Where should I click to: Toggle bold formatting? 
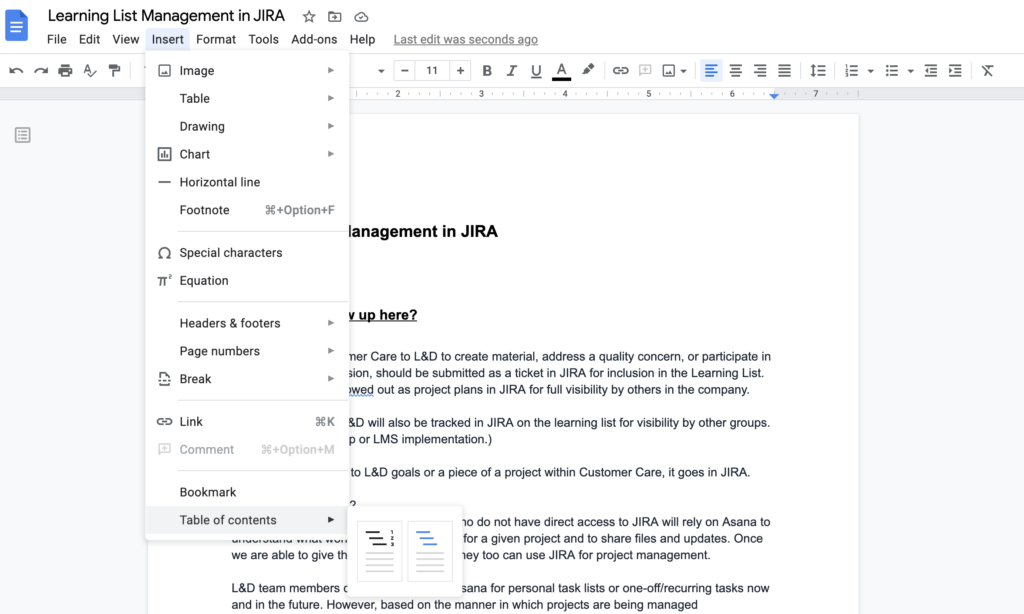coord(487,71)
